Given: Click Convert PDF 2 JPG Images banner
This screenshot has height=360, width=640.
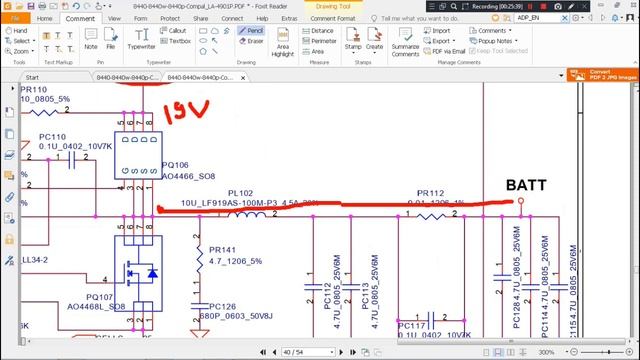Looking at the screenshot, I should (602, 75).
